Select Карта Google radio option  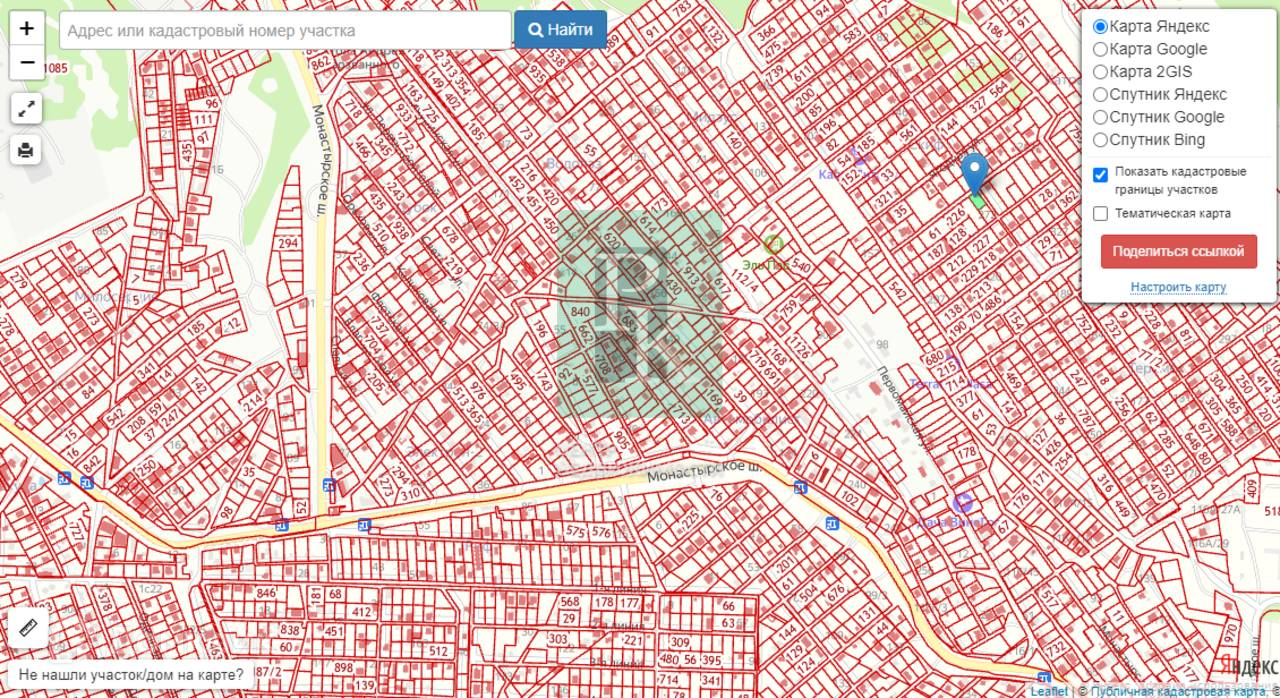(1100, 49)
